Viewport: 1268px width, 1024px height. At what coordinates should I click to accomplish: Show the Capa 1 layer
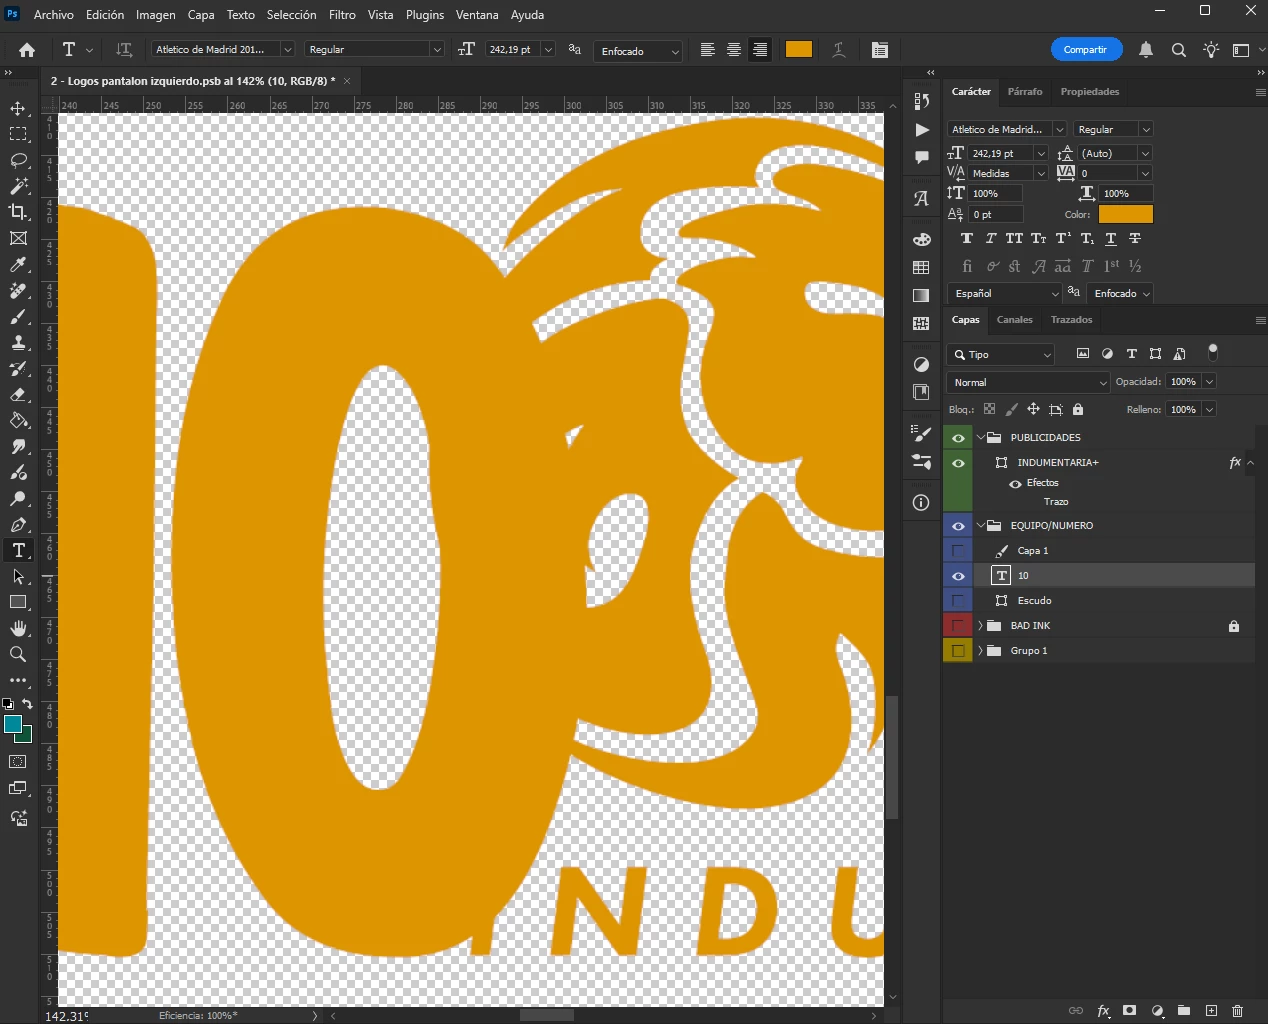click(958, 551)
